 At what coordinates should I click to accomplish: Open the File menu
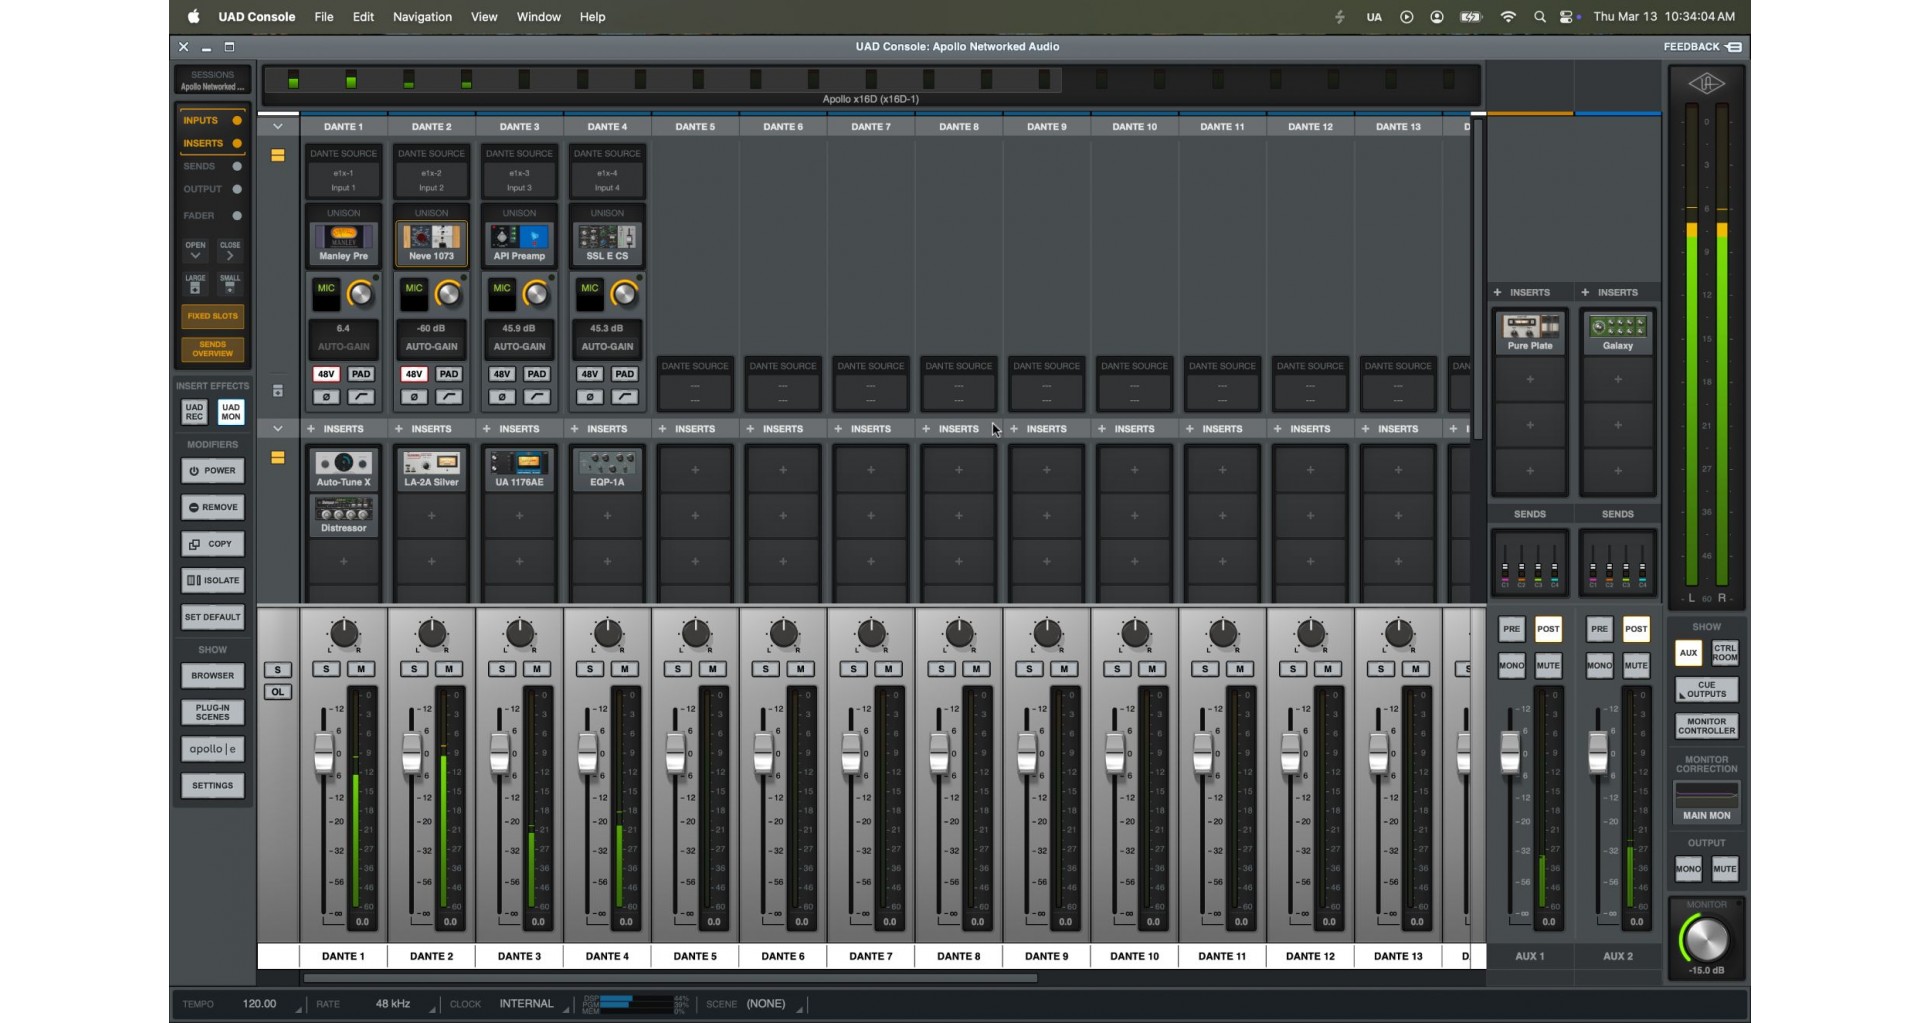click(x=324, y=17)
